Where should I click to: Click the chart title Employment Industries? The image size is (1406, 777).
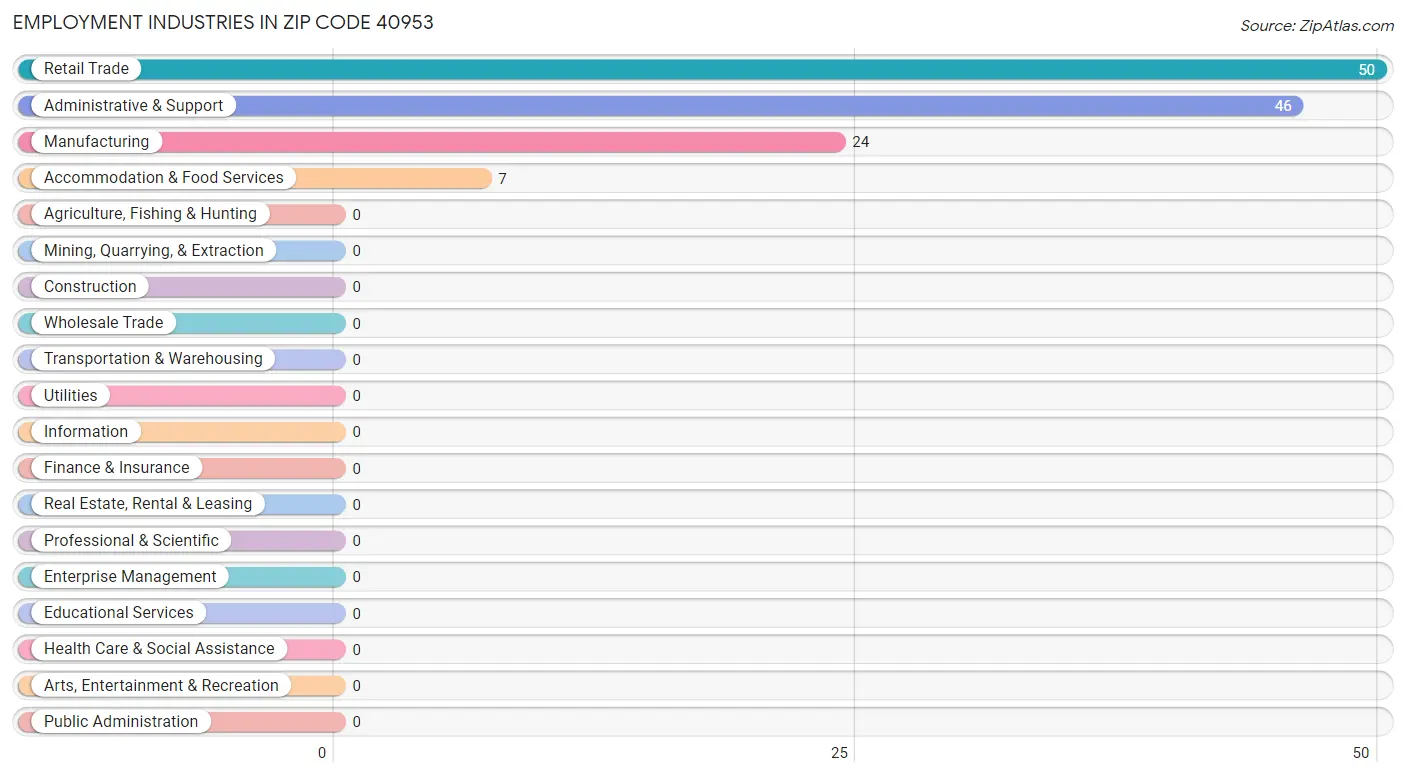point(223,22)
